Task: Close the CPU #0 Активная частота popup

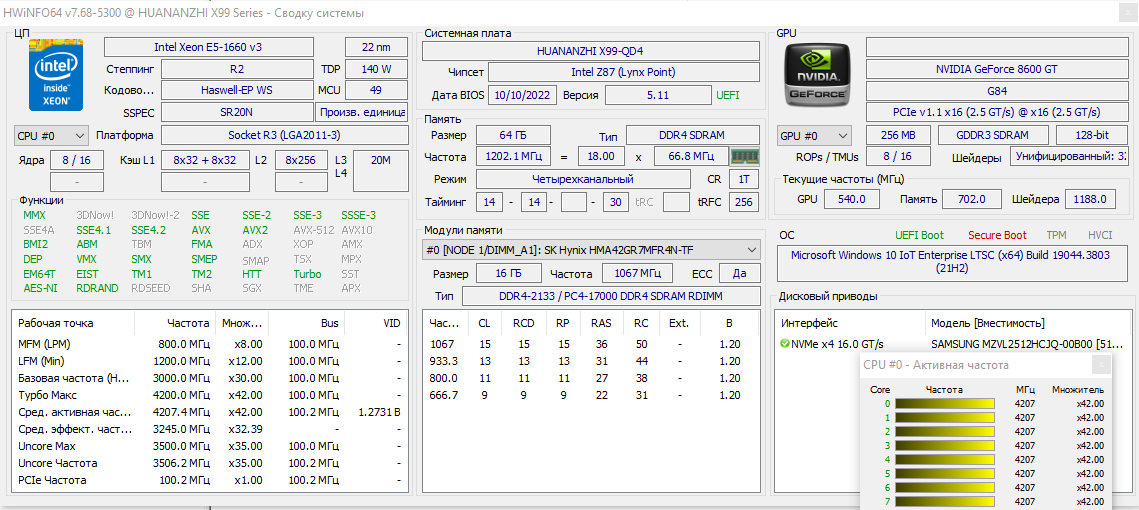Action: pos(1101,365)
